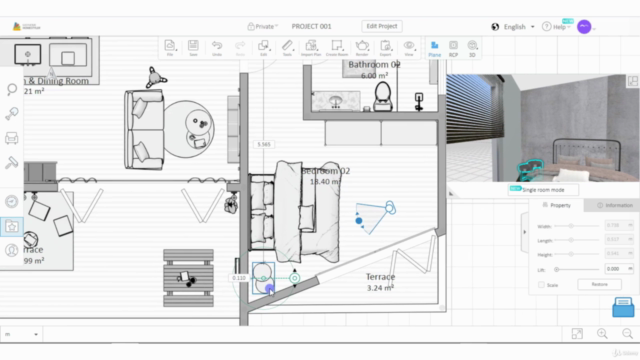Image resolution: width=640 pixels, height=360 pixels.
Task: Toggle Single room mode button
Action: click(x=543, y=190)
